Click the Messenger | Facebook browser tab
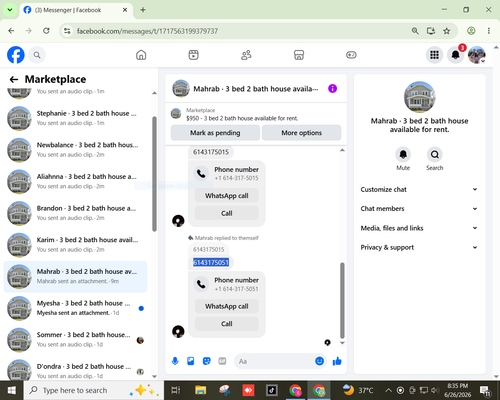The height and width of the screenshot is (400, 500). coord(76,10)
